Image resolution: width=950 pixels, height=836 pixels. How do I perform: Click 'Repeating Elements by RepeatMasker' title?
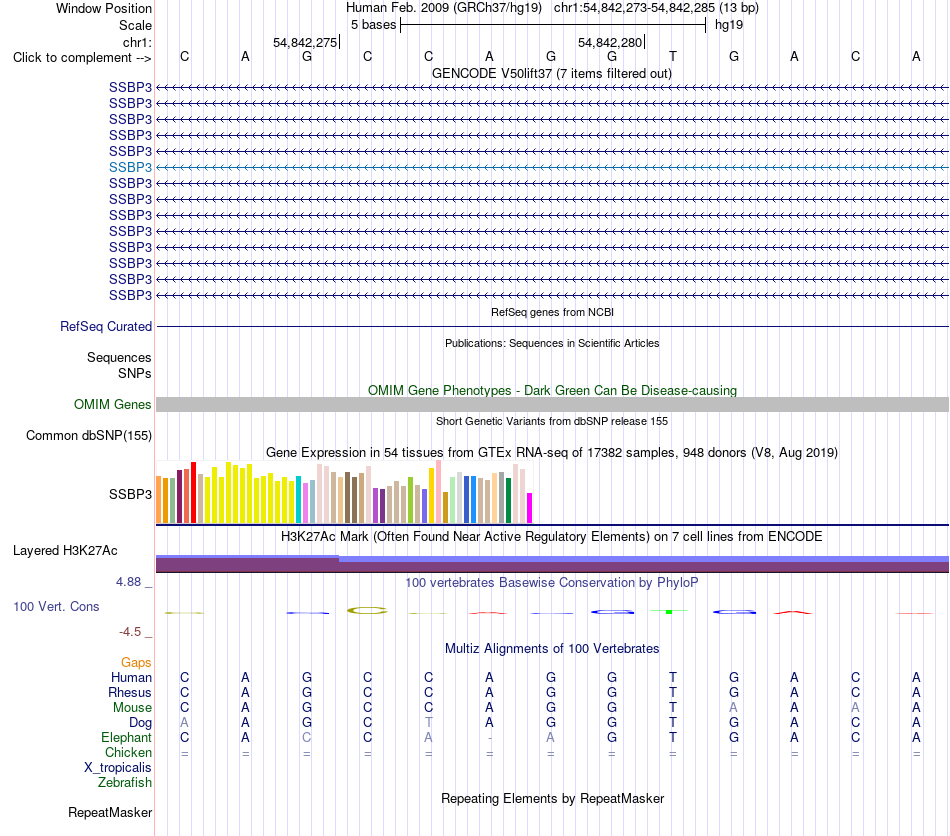(553, 798)
